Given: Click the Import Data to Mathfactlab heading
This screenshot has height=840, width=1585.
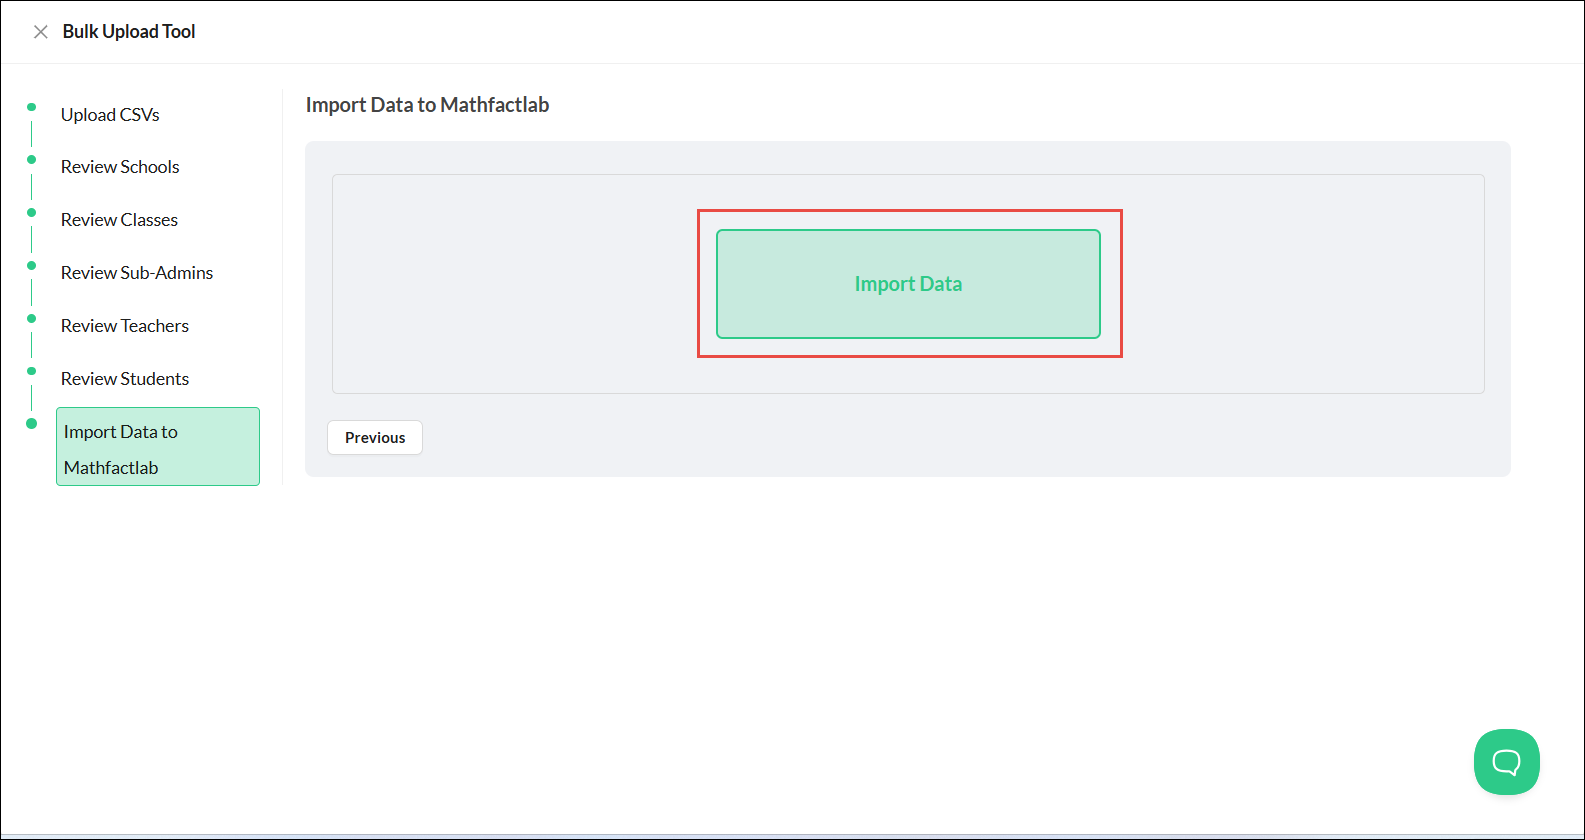Looking at the screenshot, I should 427,105.
